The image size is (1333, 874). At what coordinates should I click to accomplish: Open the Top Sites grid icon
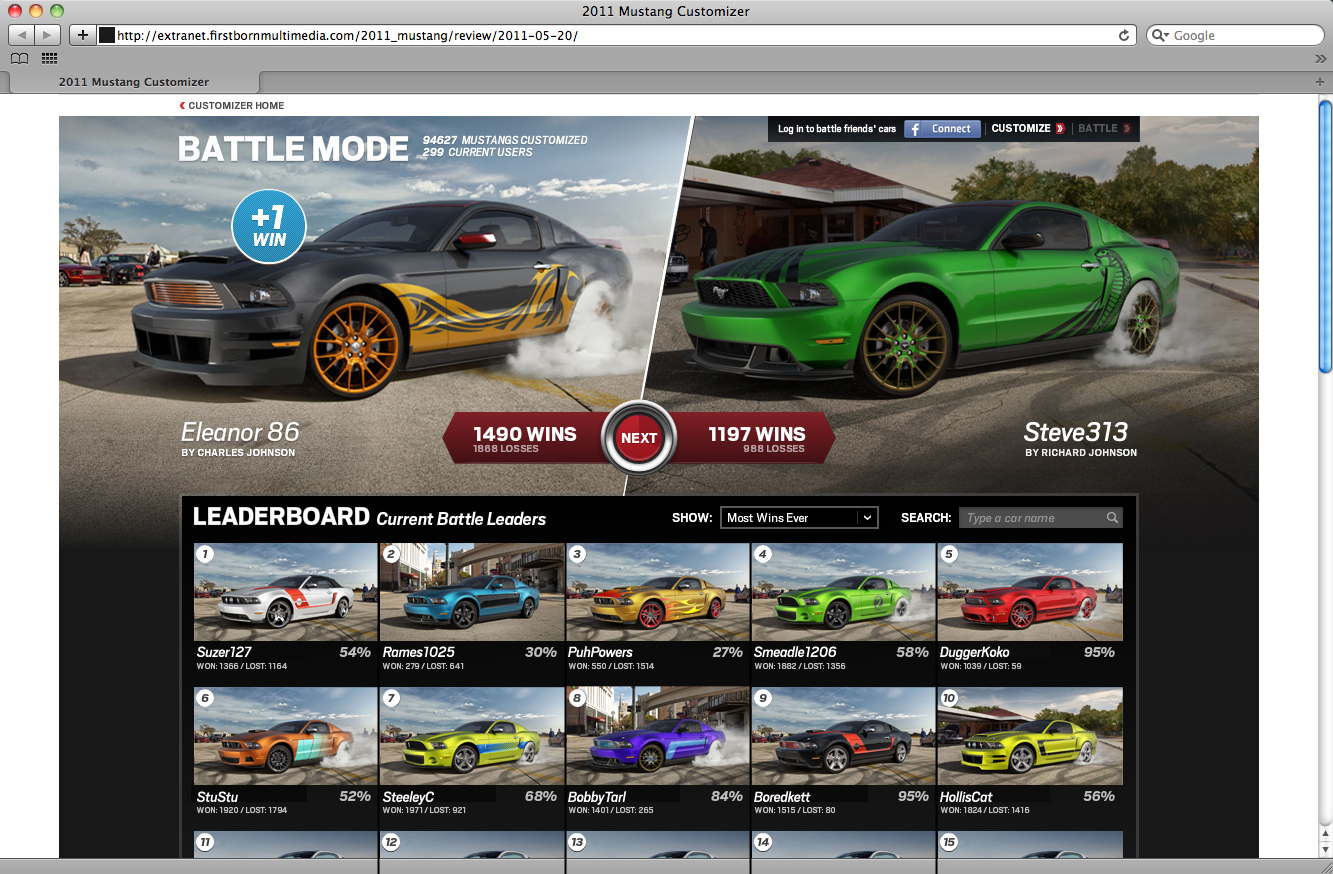point(49,59)
